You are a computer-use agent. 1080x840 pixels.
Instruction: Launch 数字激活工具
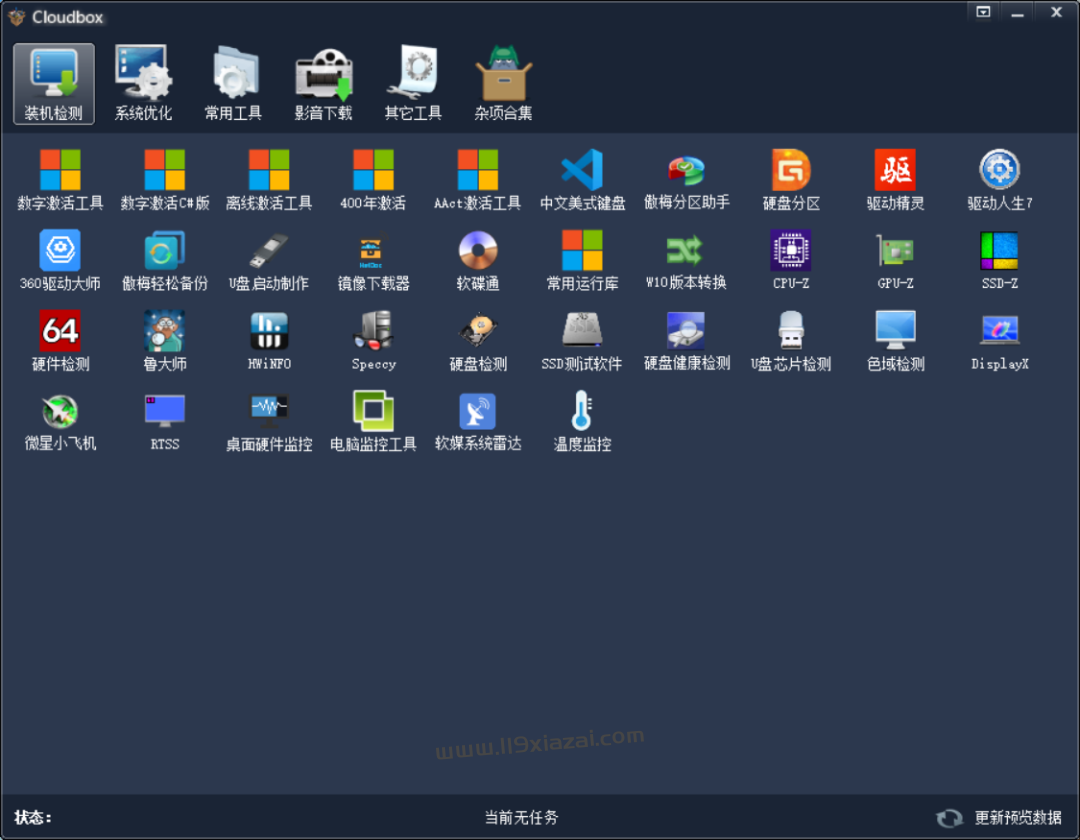pos(60,180)
